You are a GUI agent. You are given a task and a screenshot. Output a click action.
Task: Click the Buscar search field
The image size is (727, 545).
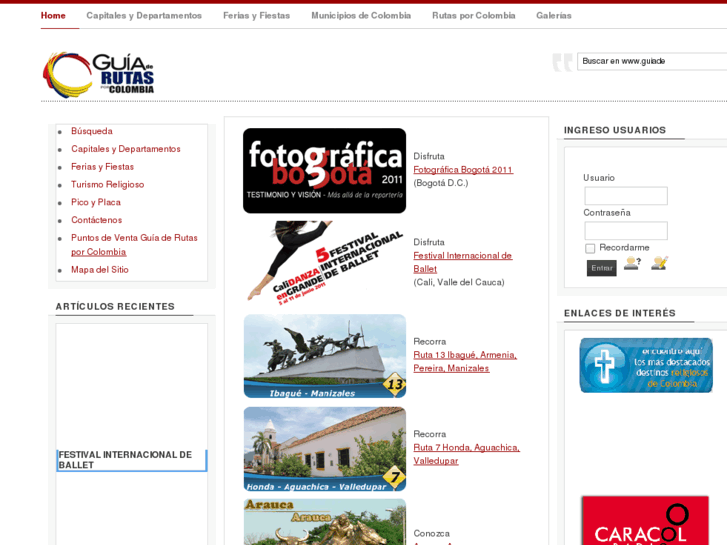click(x=652, y=61)
